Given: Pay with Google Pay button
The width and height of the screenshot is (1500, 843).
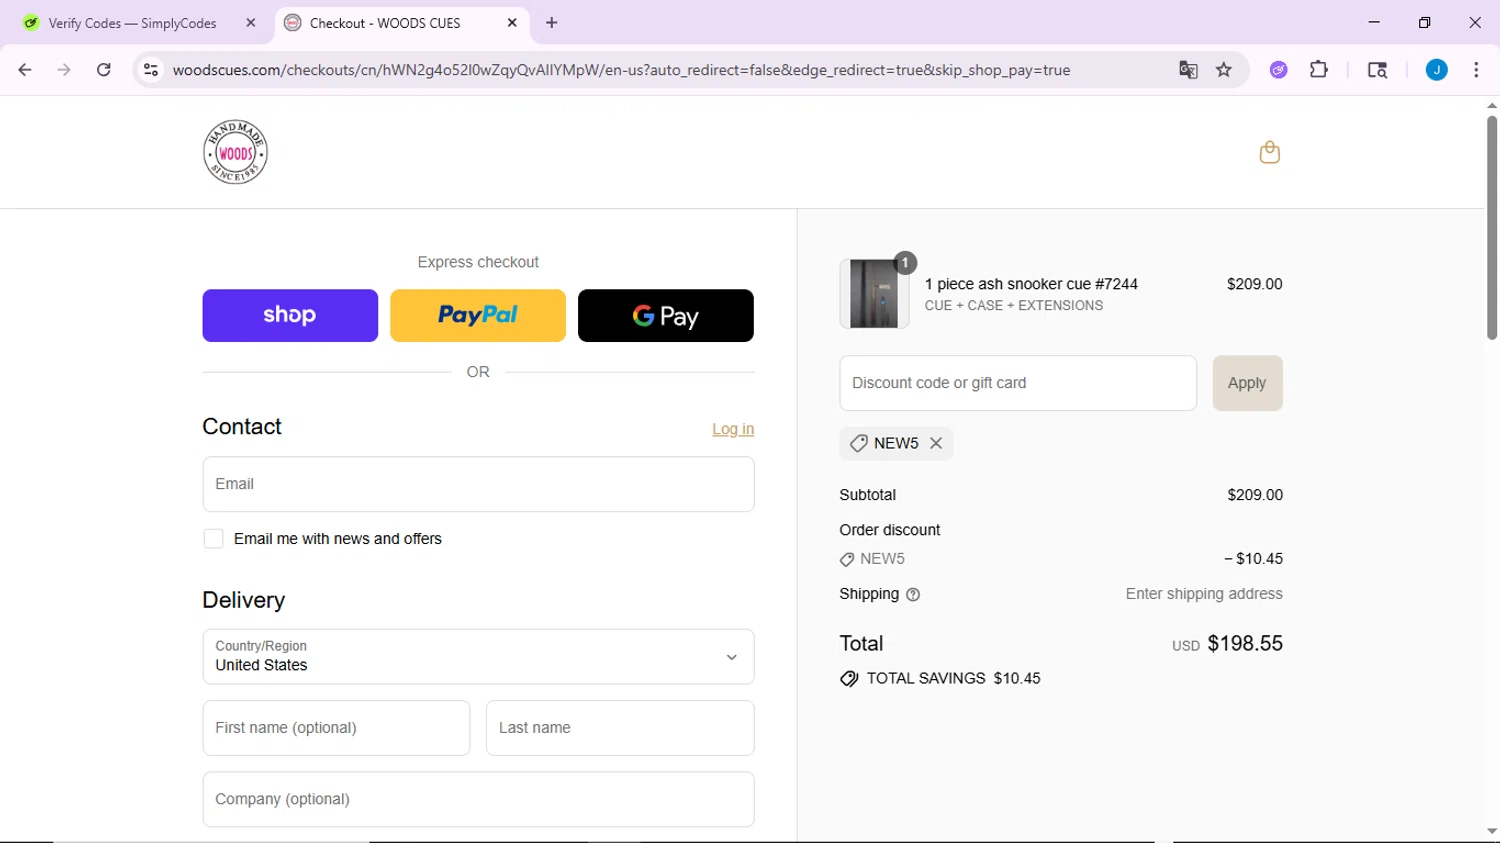Looking at the screenshot, I should (x=666, y=316).
